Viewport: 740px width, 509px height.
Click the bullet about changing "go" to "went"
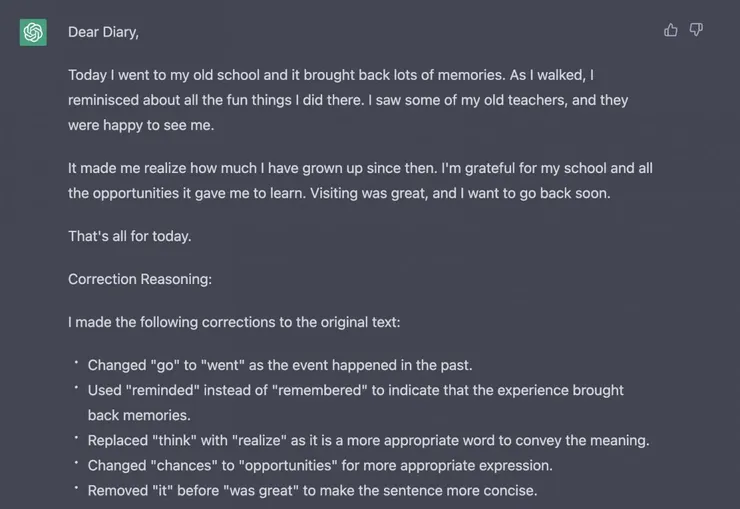pyautogui.click(x=280, y=365)
